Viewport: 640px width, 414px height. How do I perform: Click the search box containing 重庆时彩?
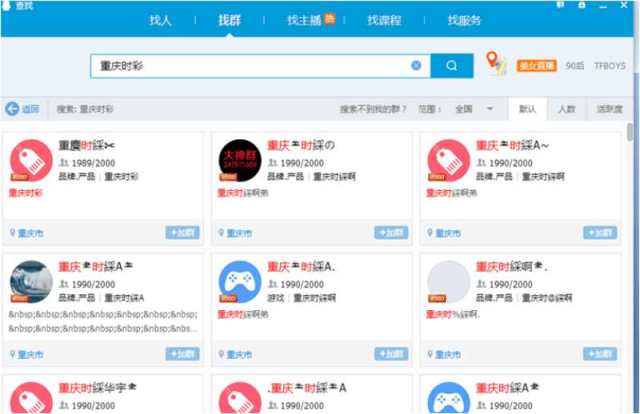coord(260,66)
